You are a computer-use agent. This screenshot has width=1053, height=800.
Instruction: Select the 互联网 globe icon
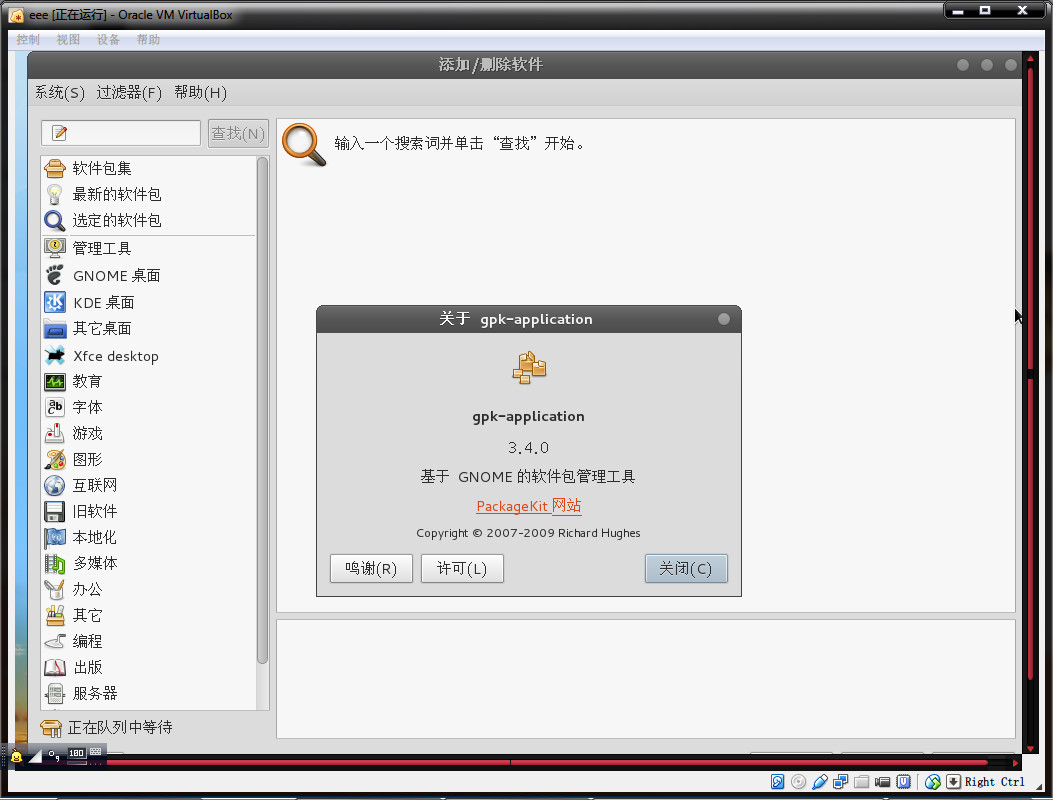point(54,485)
